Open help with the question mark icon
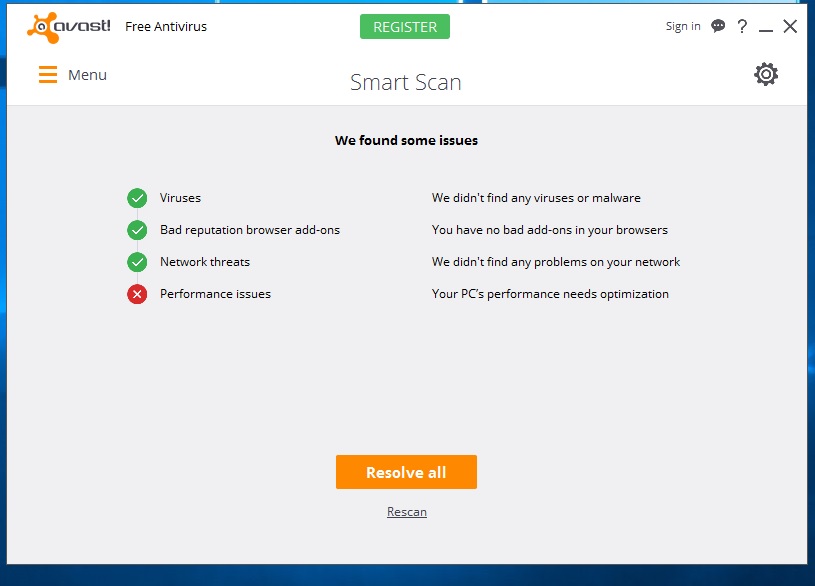Screen dimensions: 815x586 [742, 26]
